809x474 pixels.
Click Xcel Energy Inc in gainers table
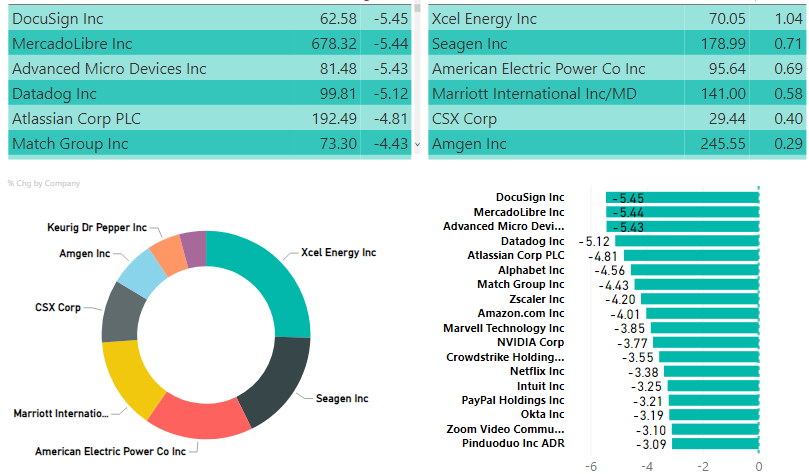point(484,19)
